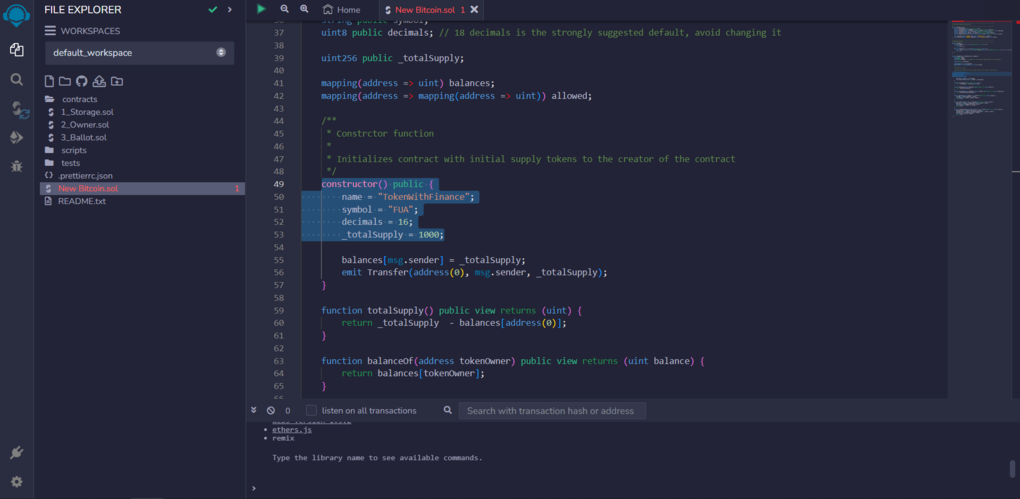1020x499 pixels.
Task: Collapse the terminal panel with double chevron
Action: [x=254, y=410]
